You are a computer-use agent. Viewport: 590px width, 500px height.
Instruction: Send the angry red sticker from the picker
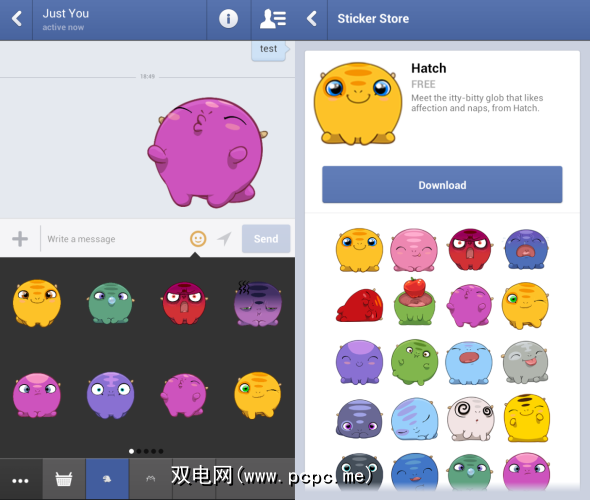[x=184, y=303]
